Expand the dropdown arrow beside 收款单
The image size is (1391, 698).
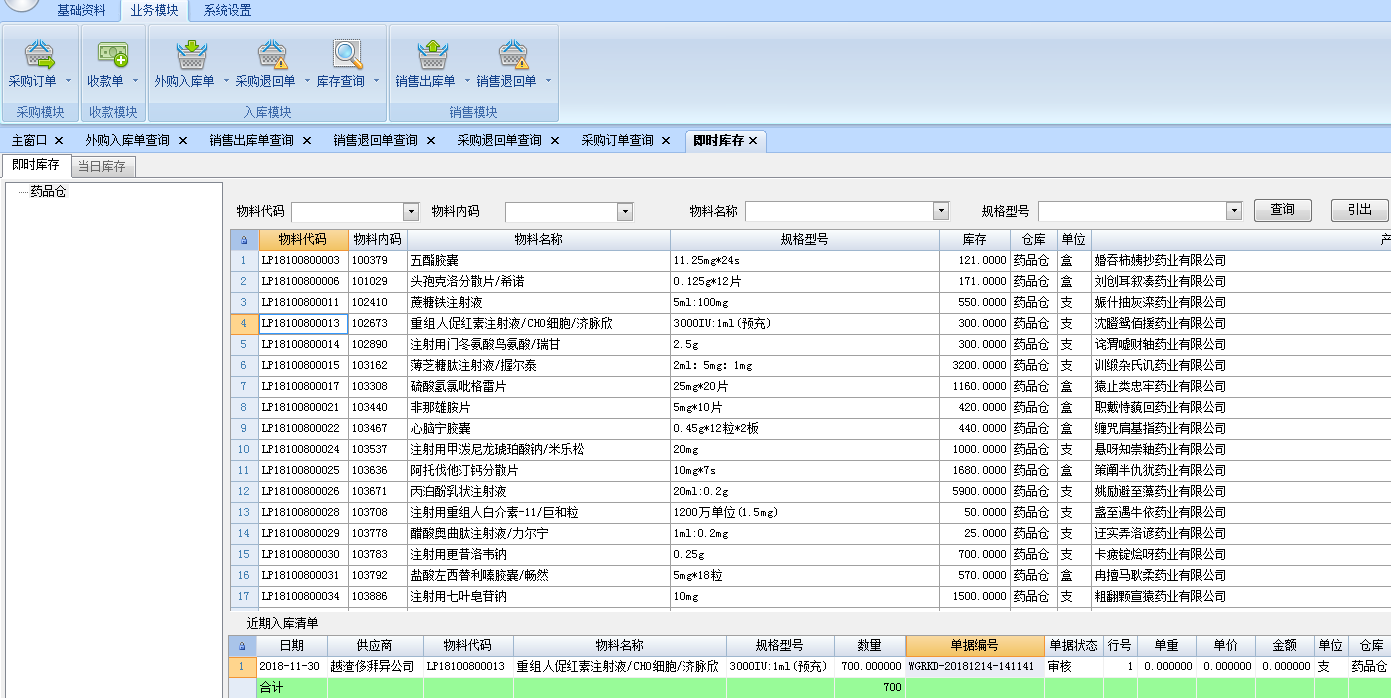[x=135, y=81]
